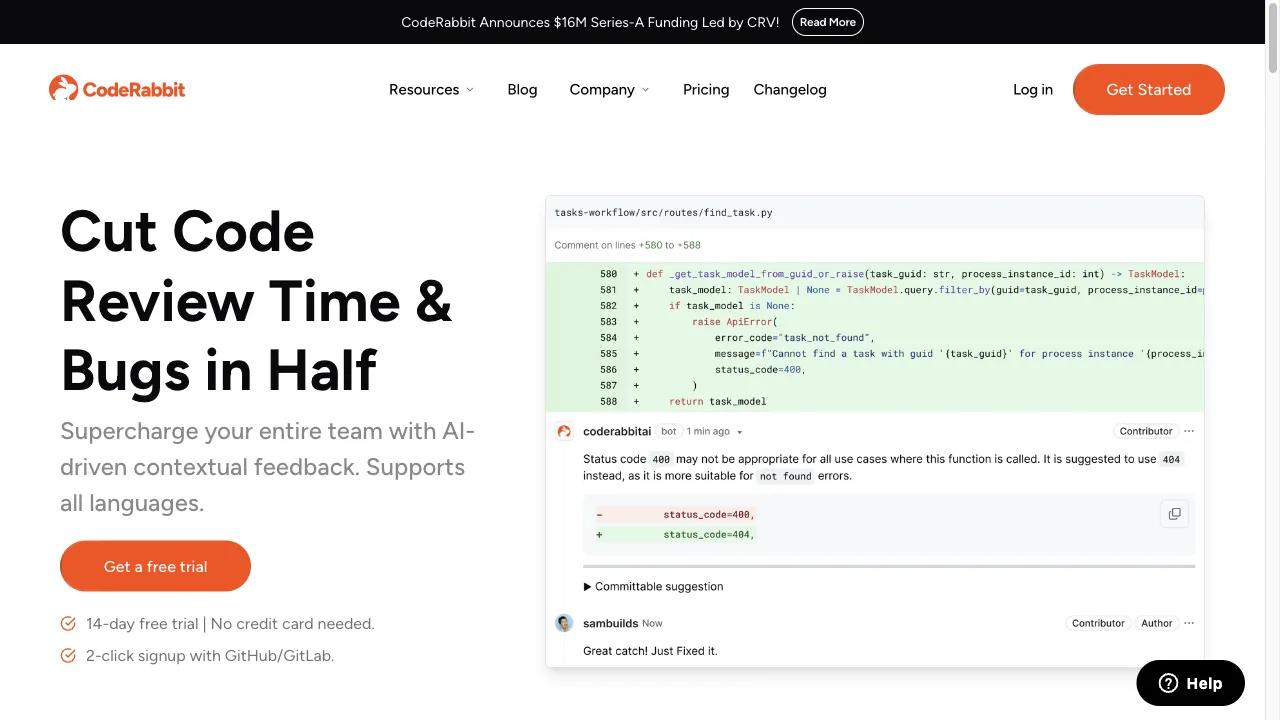Click the 'Great catch! Just Fixed it.' reply
Screen dimensions: 1280x720
pos(650,651)
